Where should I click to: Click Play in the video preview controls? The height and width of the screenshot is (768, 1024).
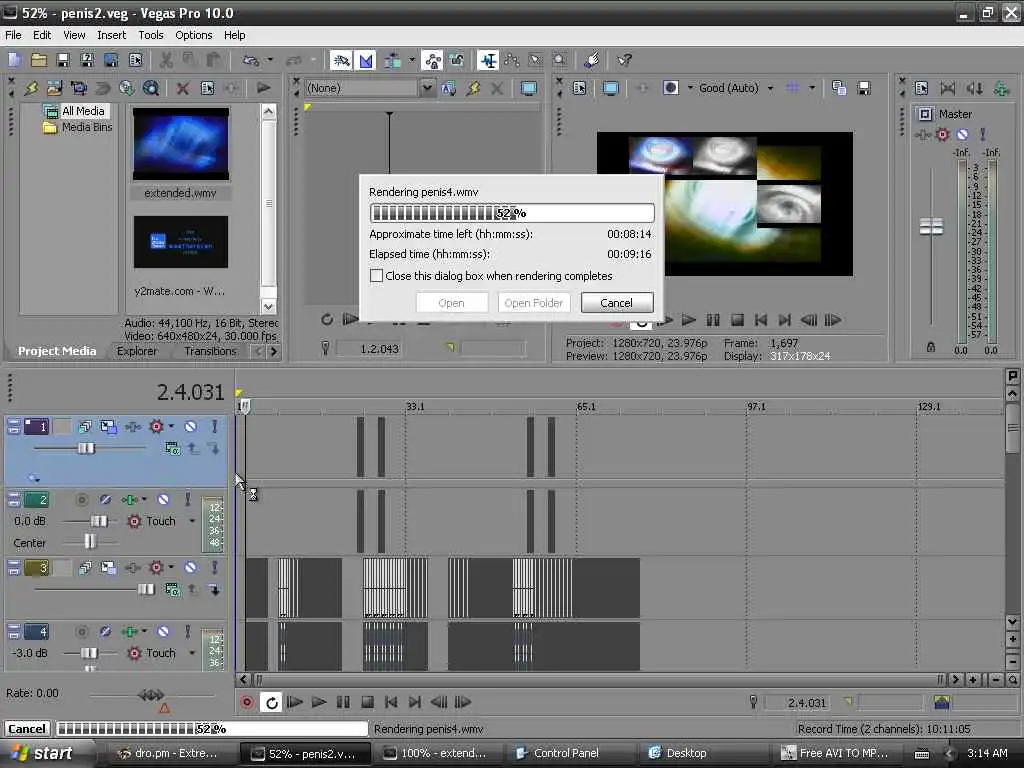click(688, 320)
